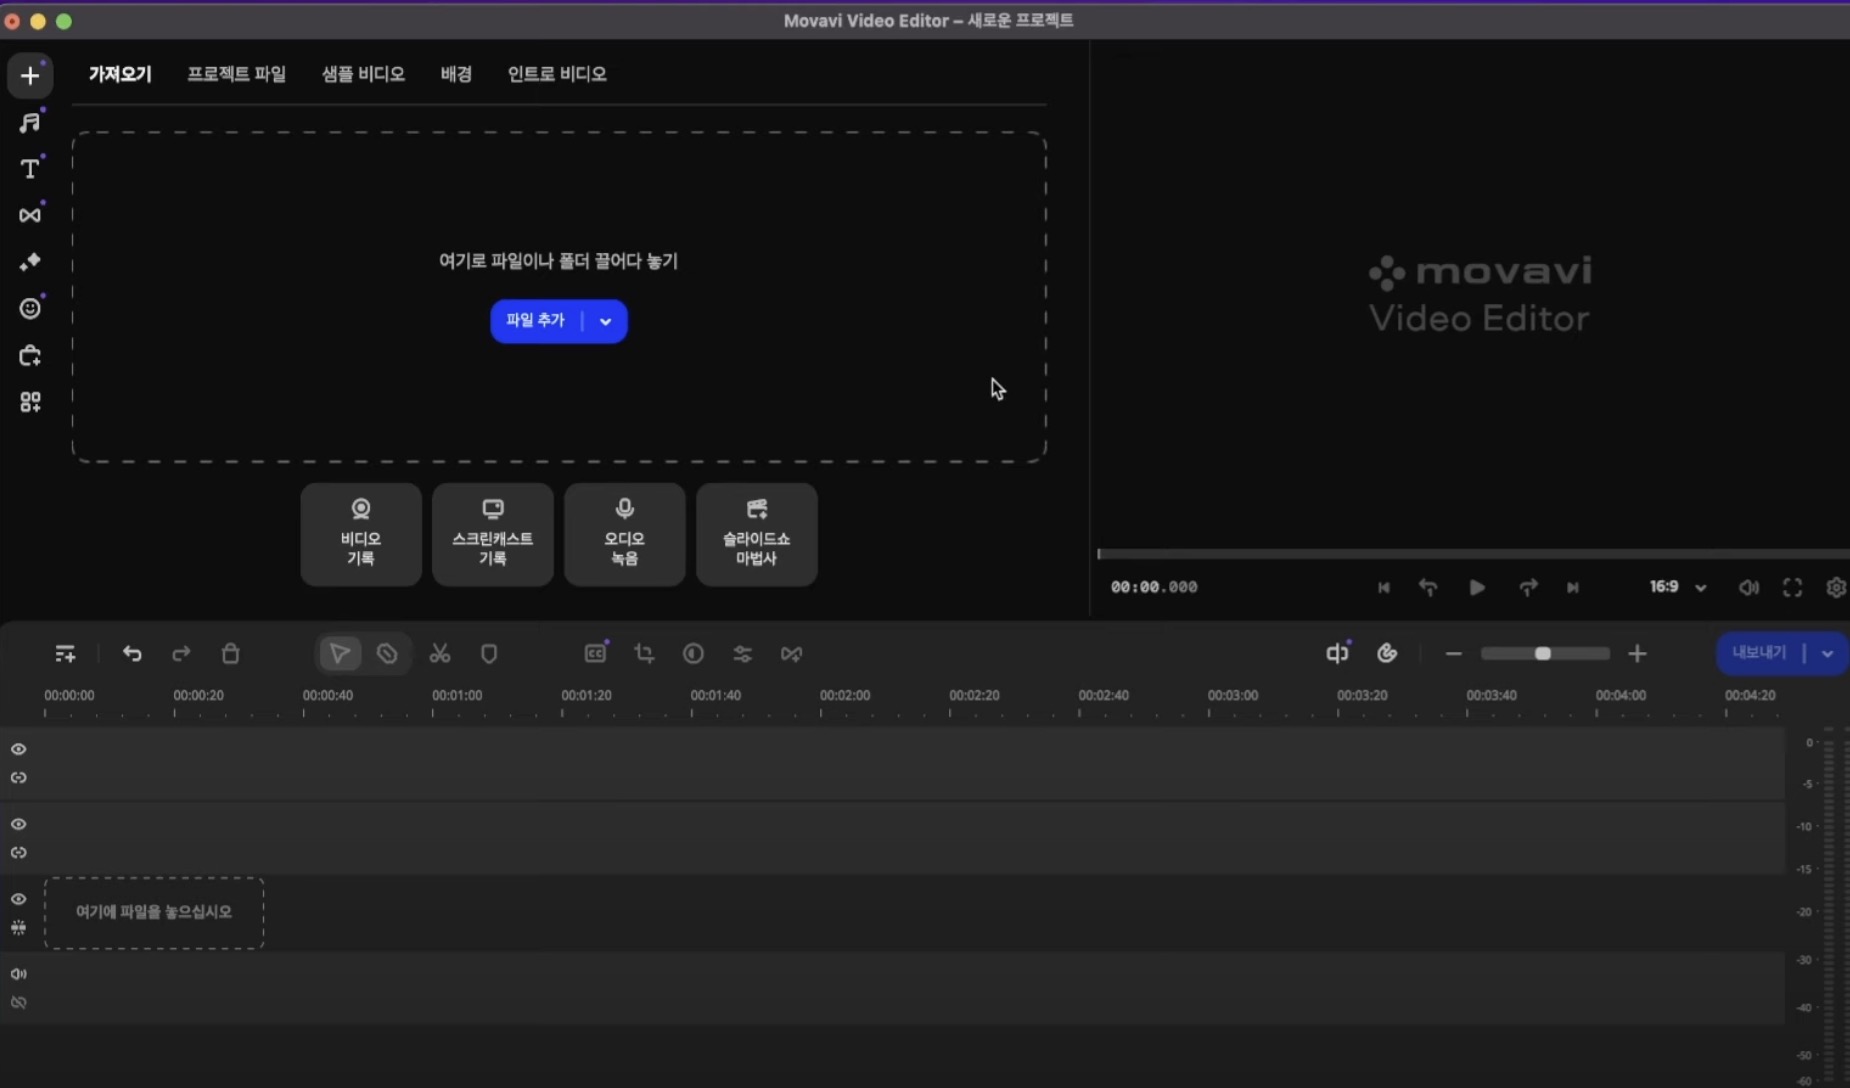Click the preview playback progress bar
Image resolution: width=1850 pixels, height=1088 pixels.
(1473, 554)
